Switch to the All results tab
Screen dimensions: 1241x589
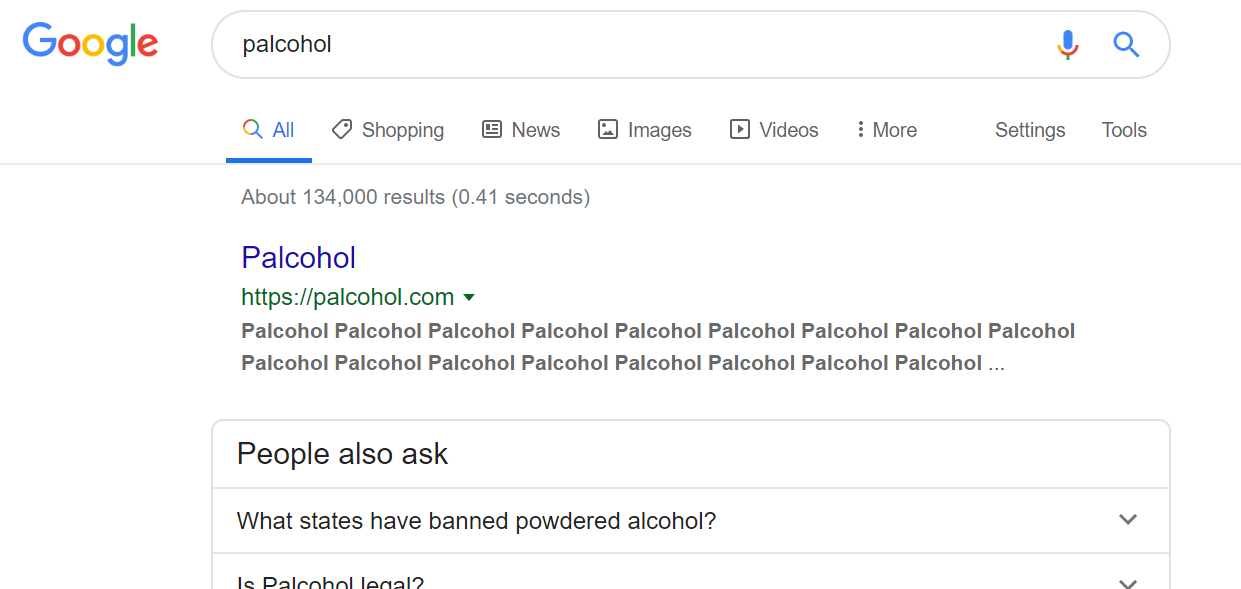pyautogui.click(x=270, y=130)
